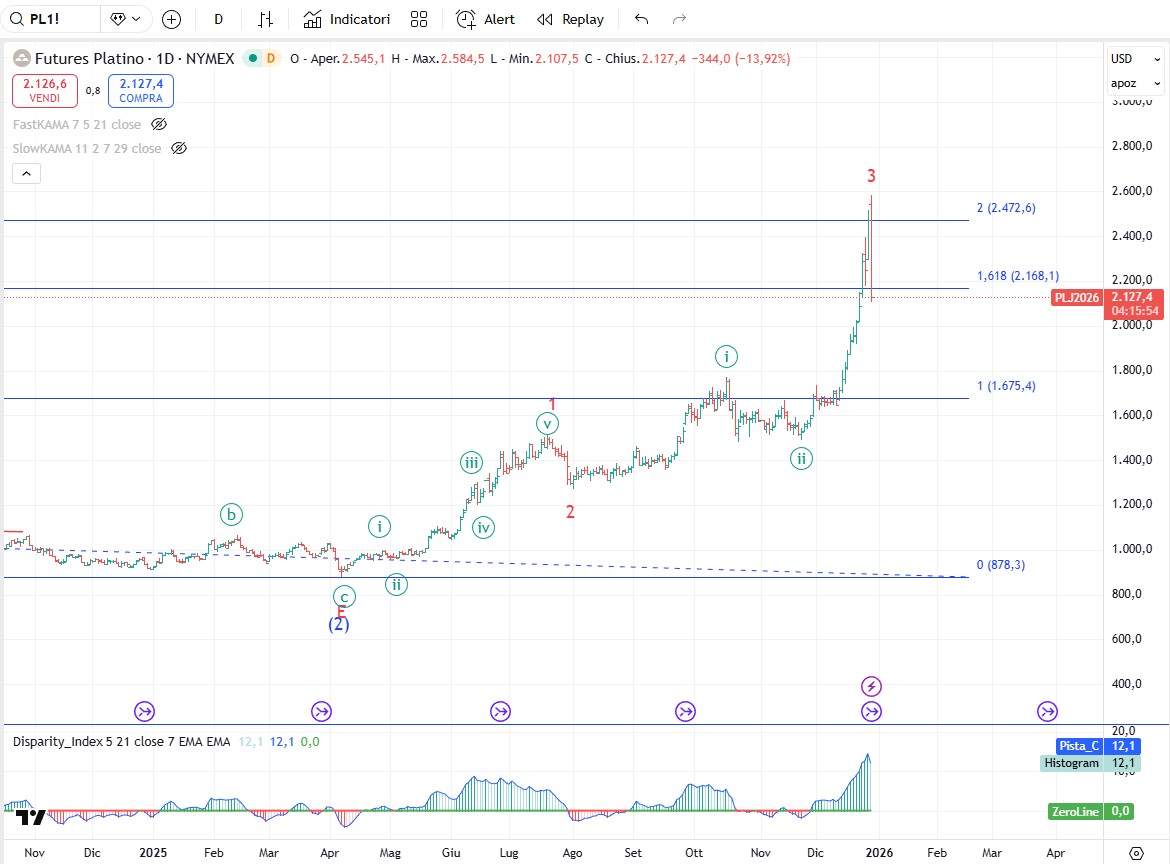The height and width of the screenshot is (864, 1170).
Task: Open the diamond plan dropdown
Action: click(x=125, y=19)
